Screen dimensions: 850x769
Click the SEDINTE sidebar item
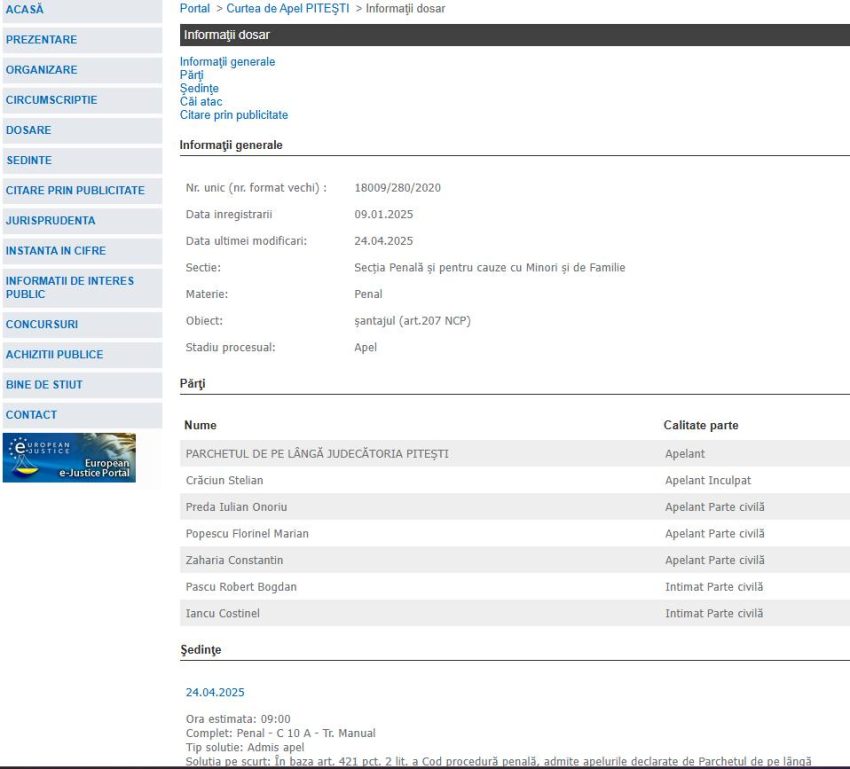[29, 160]
